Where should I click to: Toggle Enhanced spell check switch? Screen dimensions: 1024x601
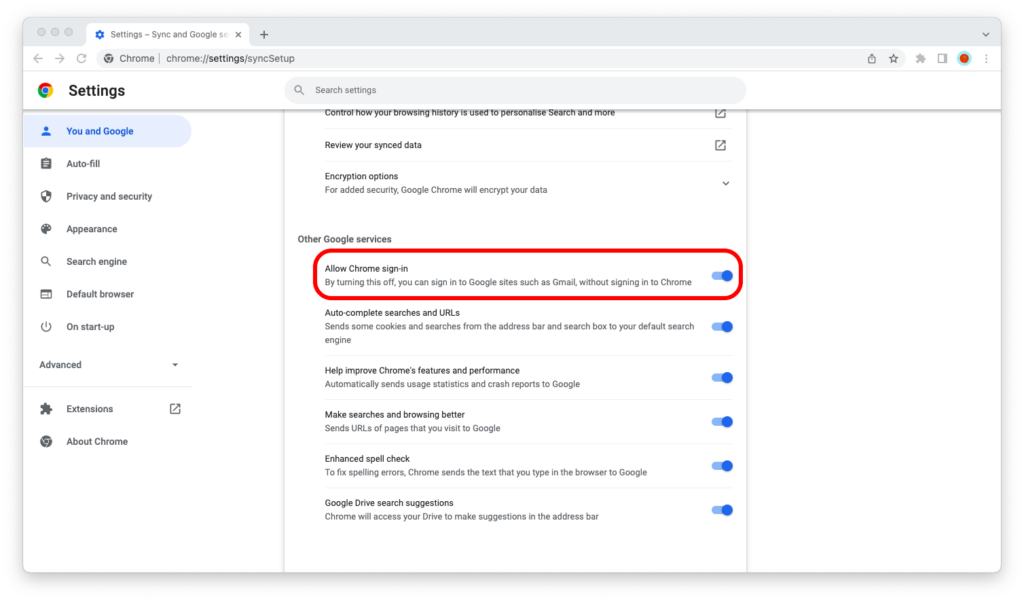722,466
